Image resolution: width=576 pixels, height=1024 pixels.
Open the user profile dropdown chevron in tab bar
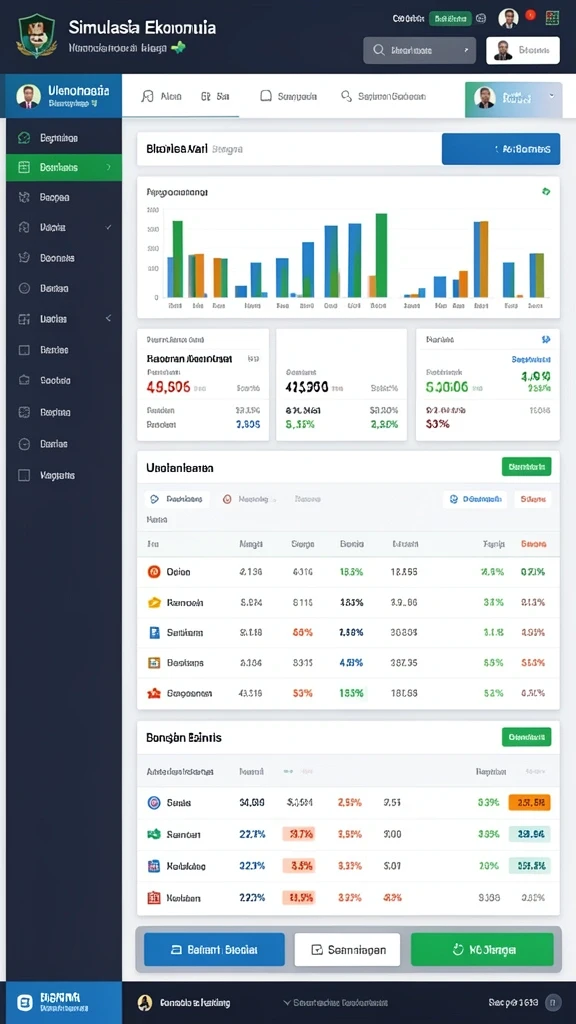552,96
